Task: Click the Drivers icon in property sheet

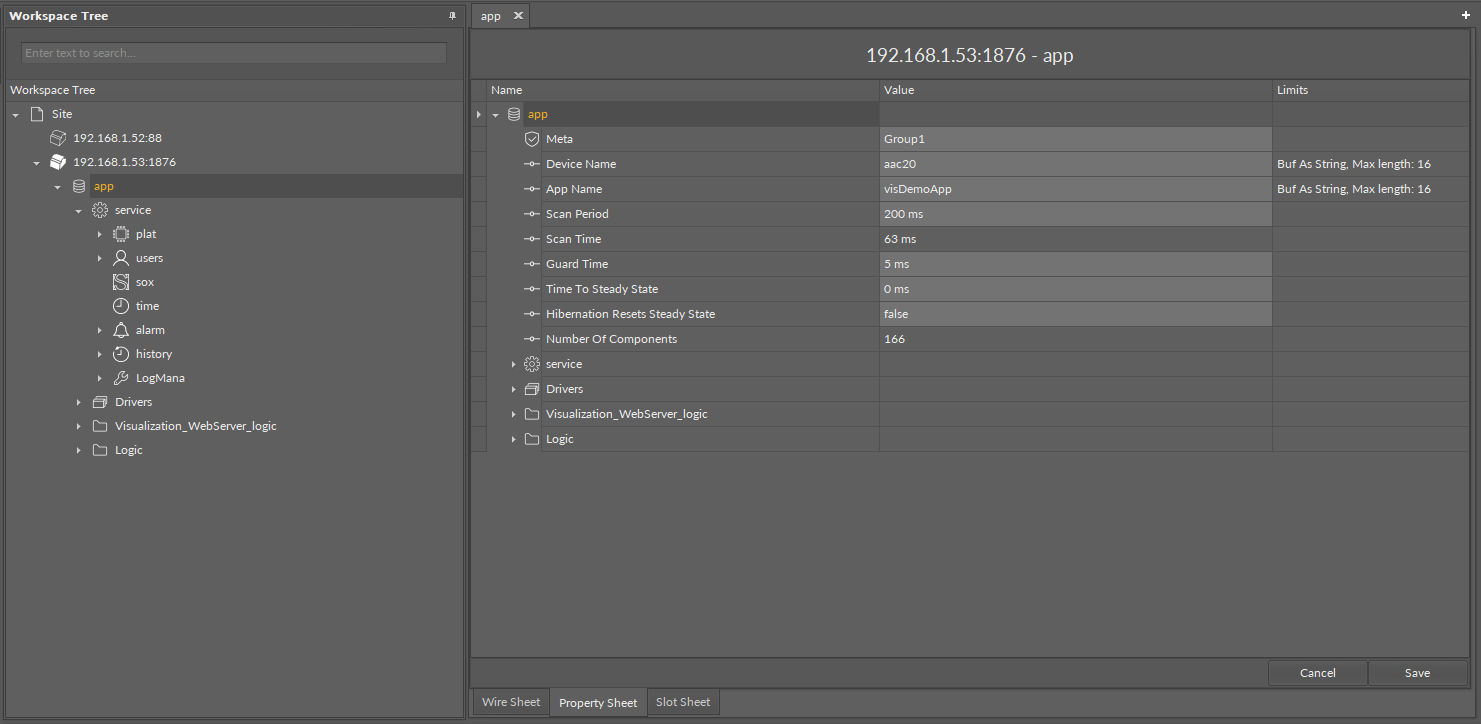Action: pos(532,389)
